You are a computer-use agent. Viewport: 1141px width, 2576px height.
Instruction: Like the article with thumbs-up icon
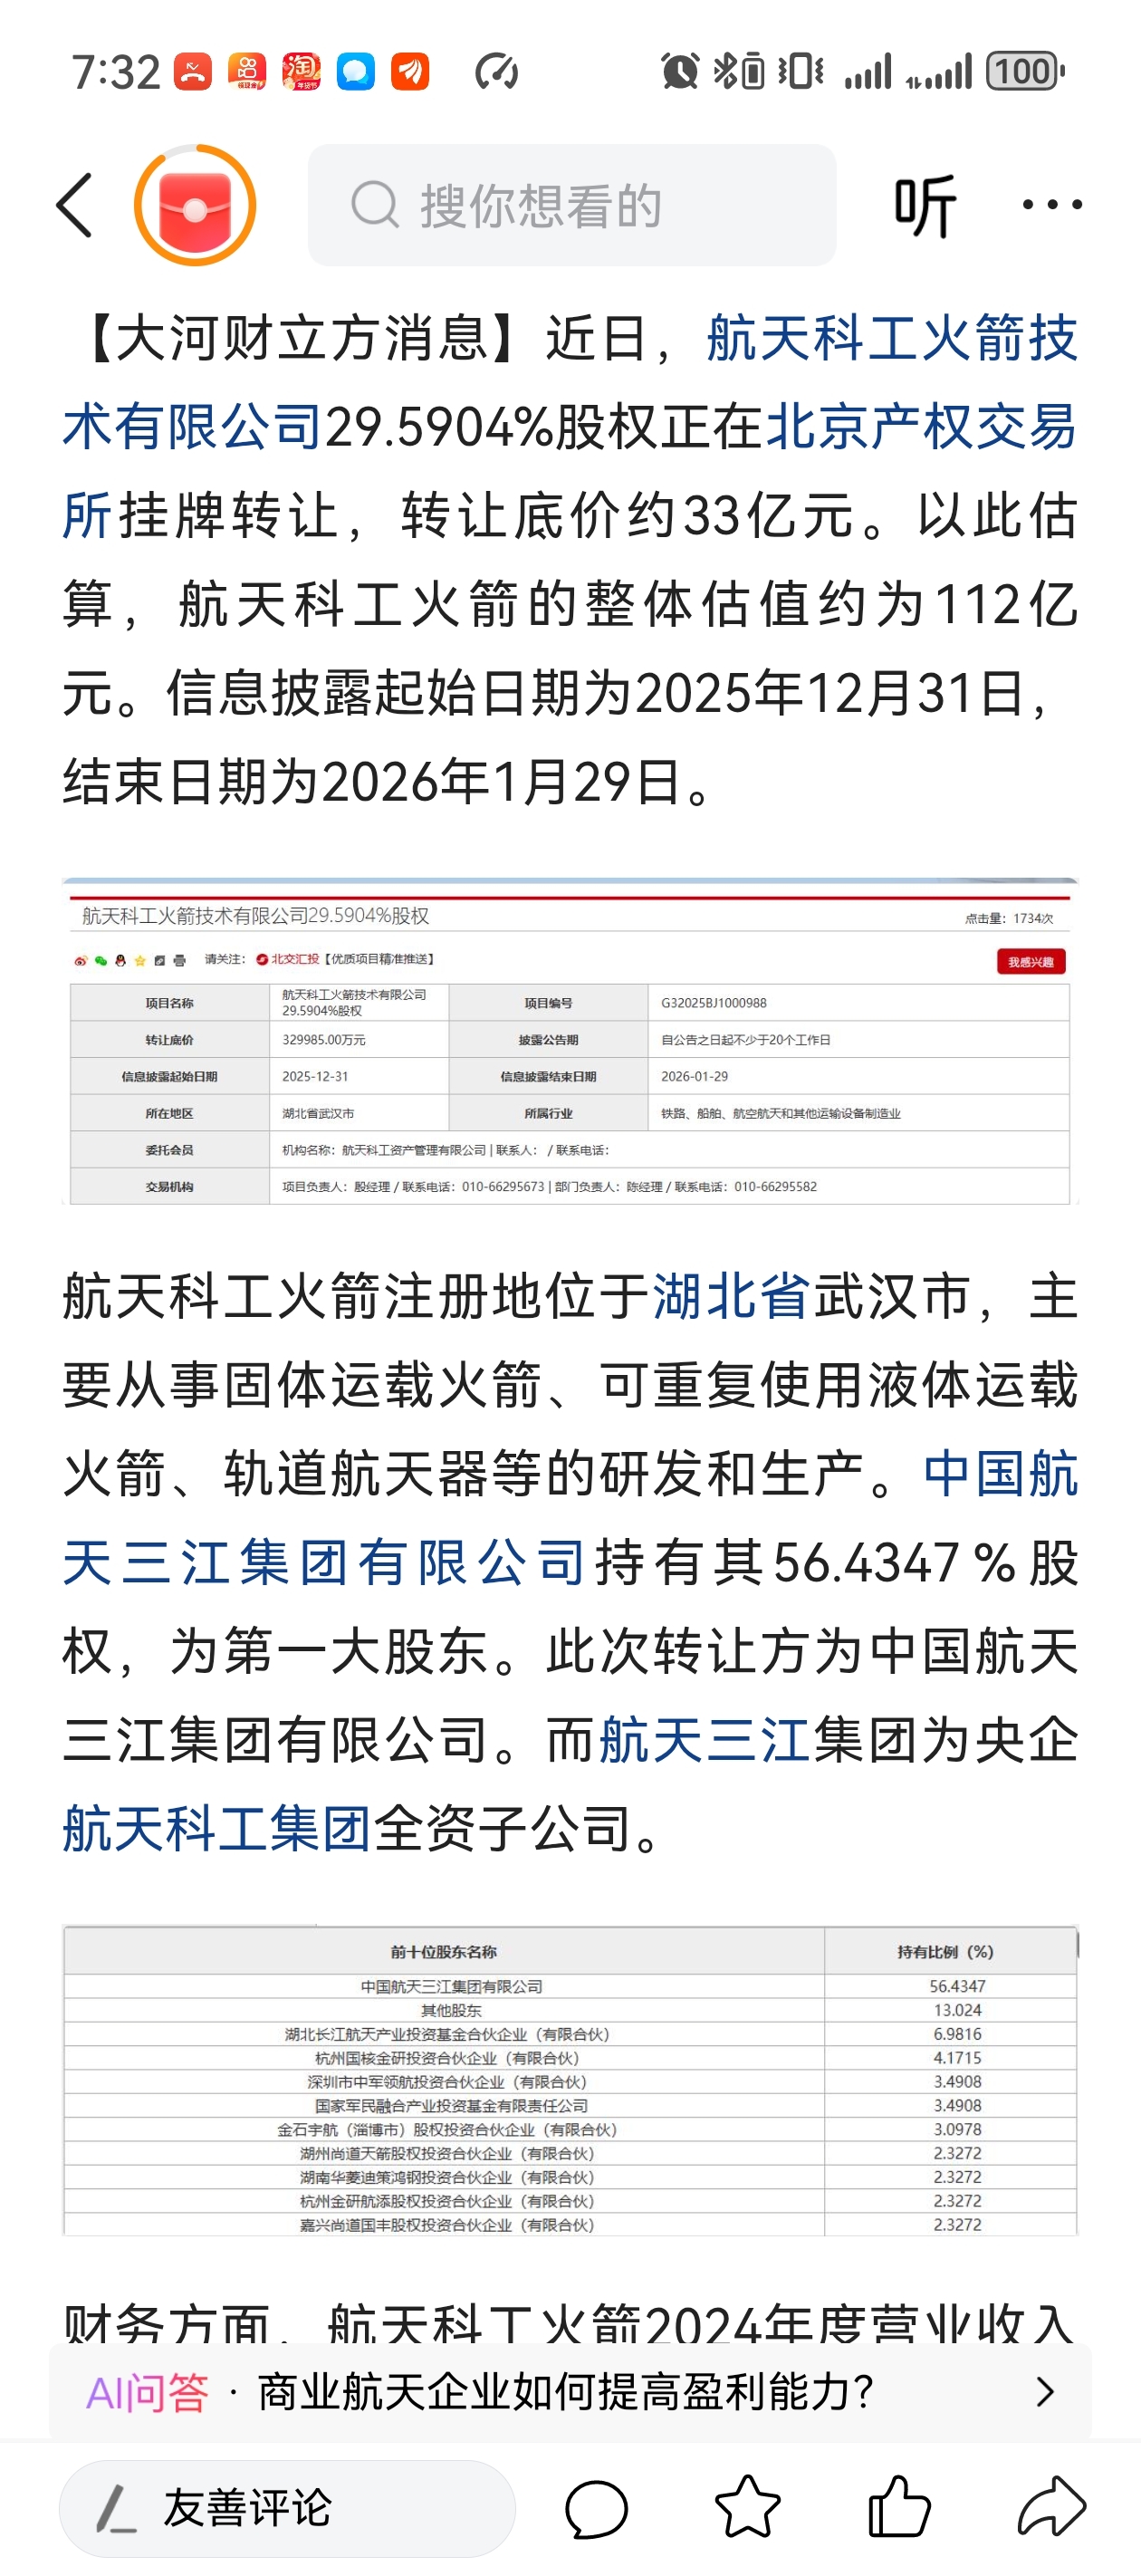point(899,2507)
